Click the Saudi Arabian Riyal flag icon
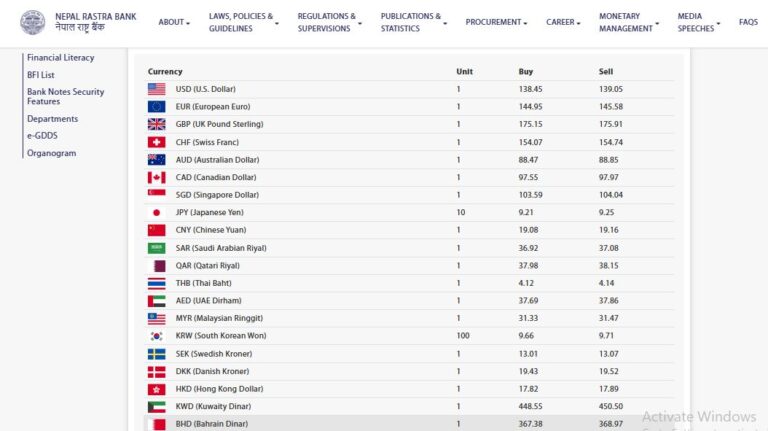Screen dimensions: 768x431 [156, 248]
